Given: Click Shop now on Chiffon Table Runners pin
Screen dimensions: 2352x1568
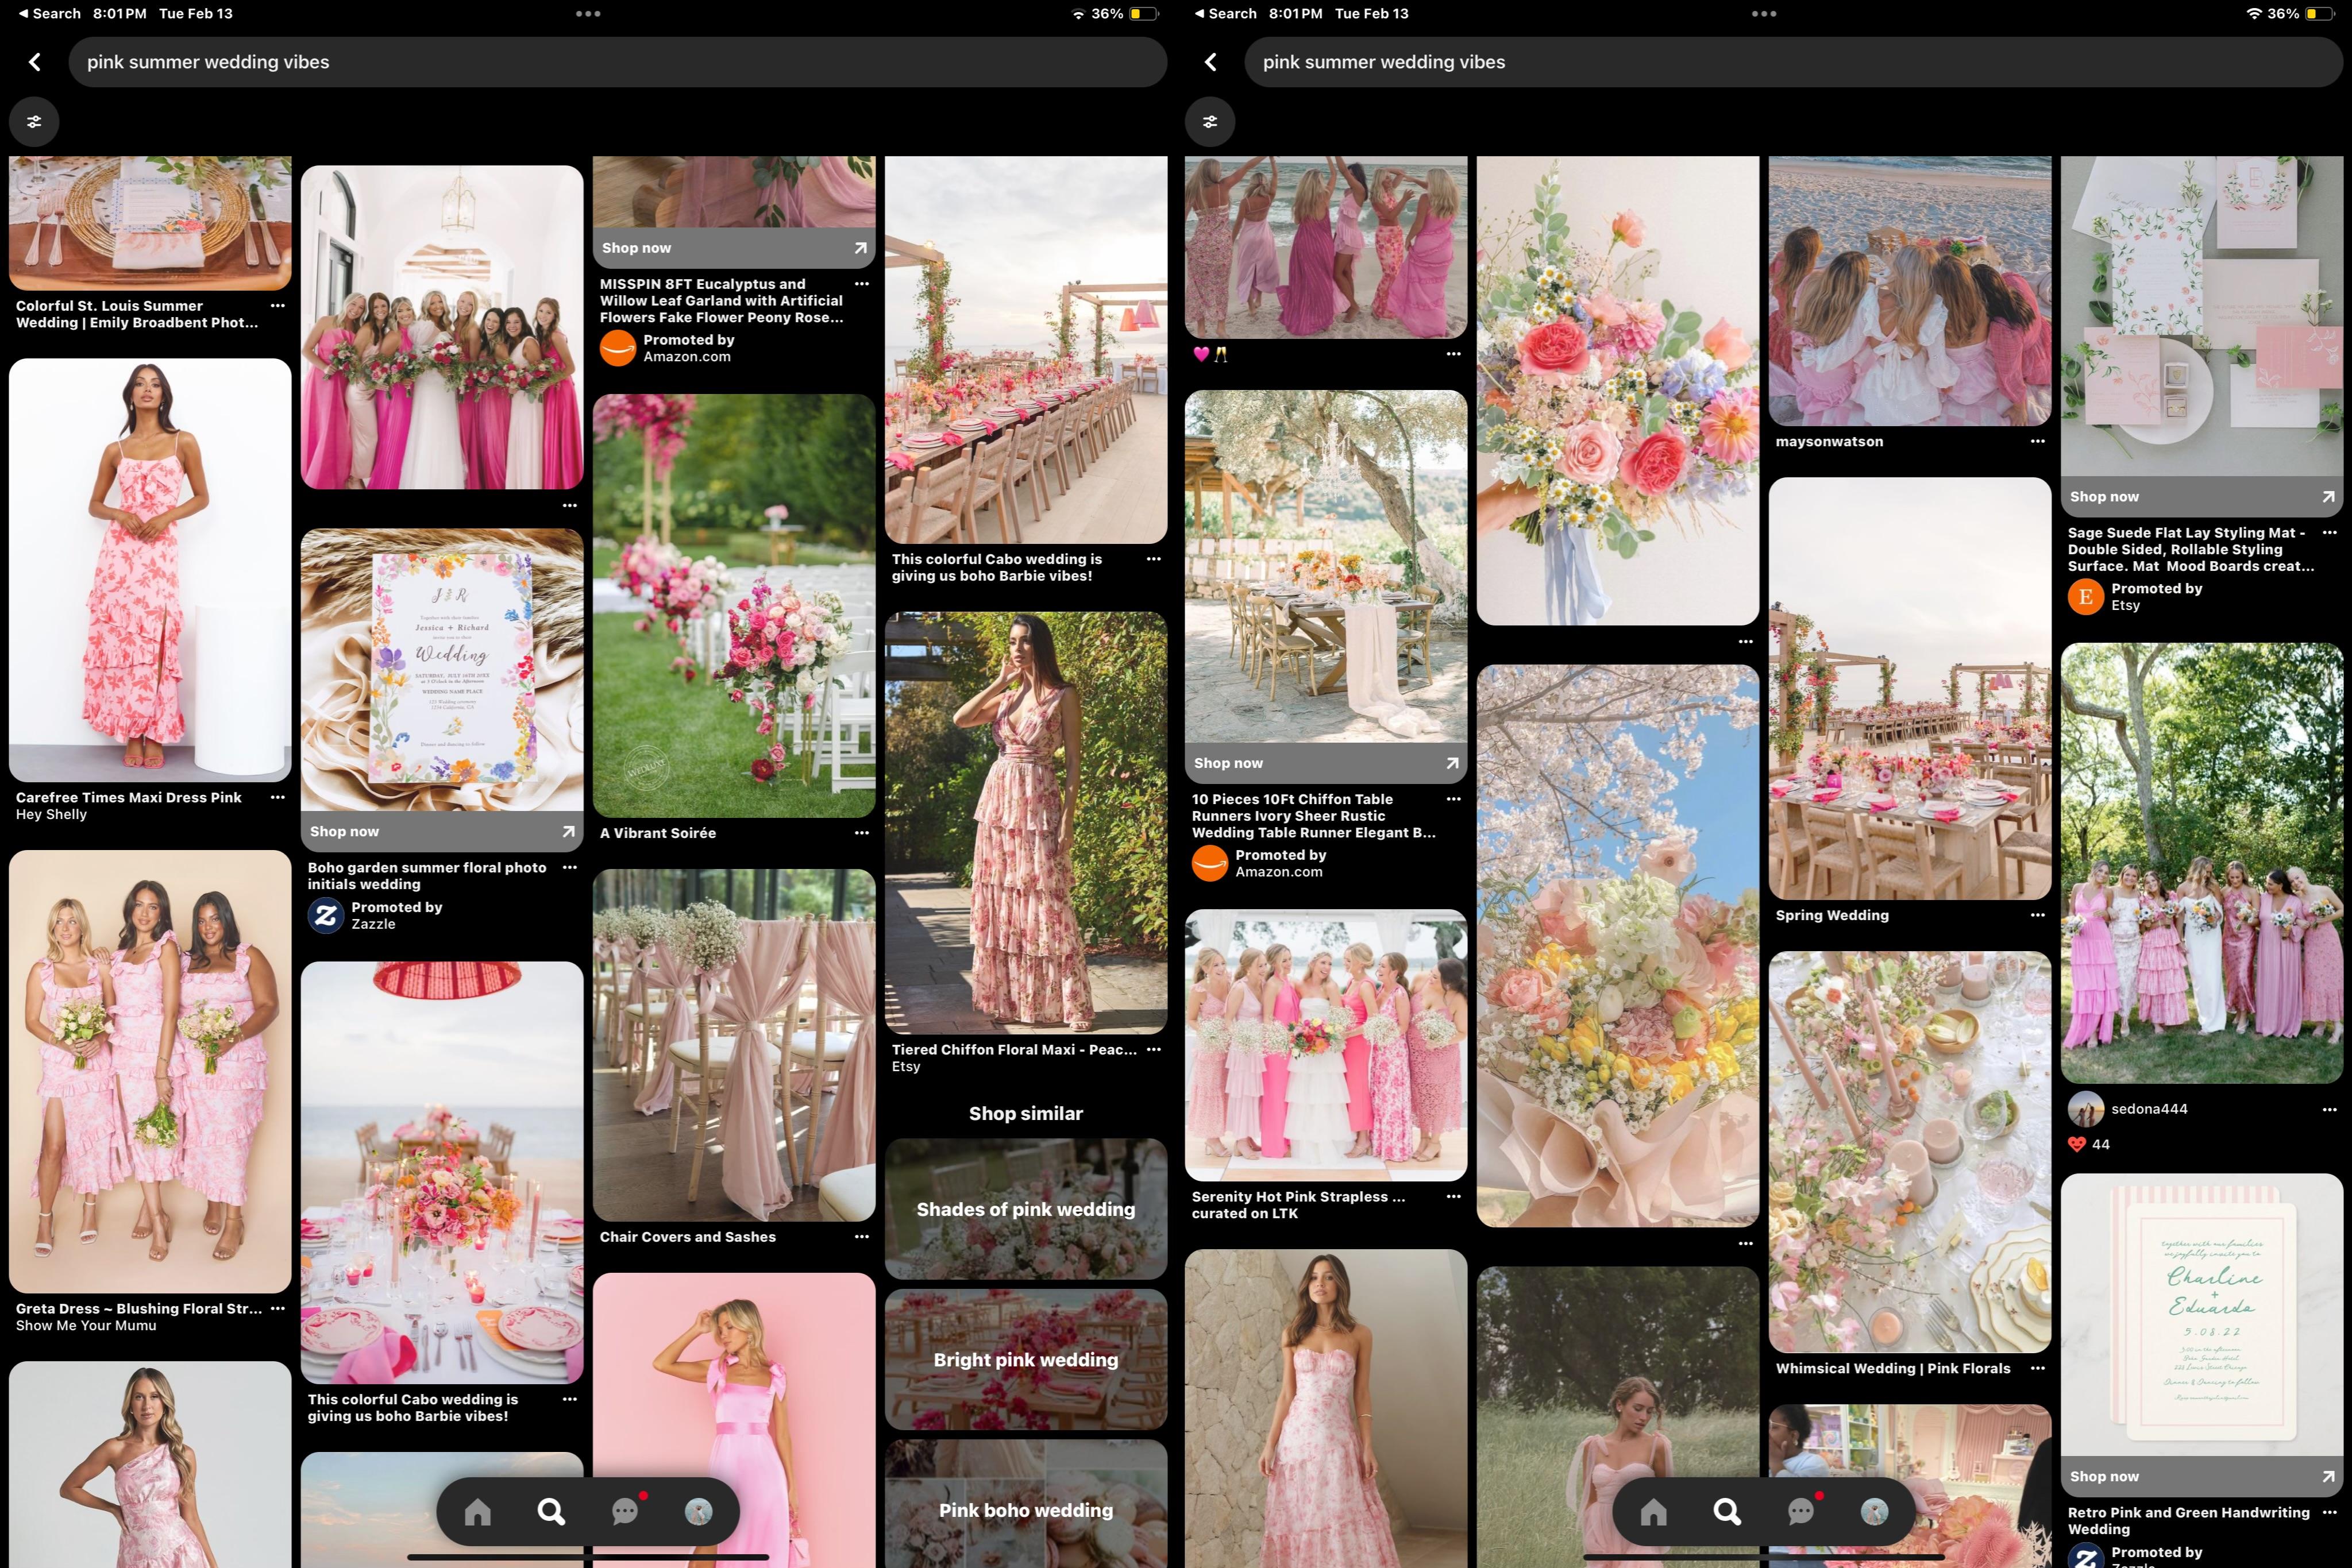Looking at the screenshot, I should click(1326, 763).
